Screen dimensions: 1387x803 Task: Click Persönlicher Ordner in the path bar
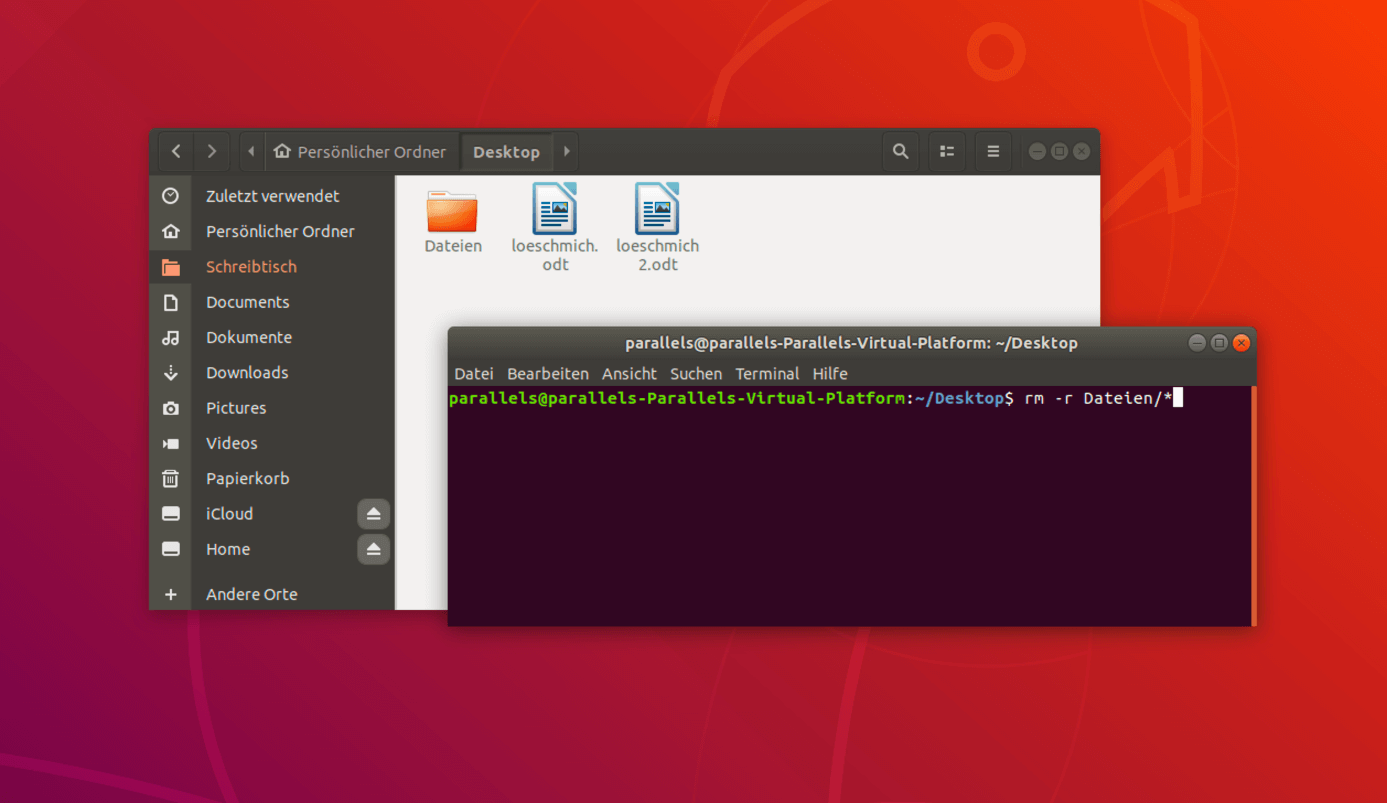(x=360, y=152)
